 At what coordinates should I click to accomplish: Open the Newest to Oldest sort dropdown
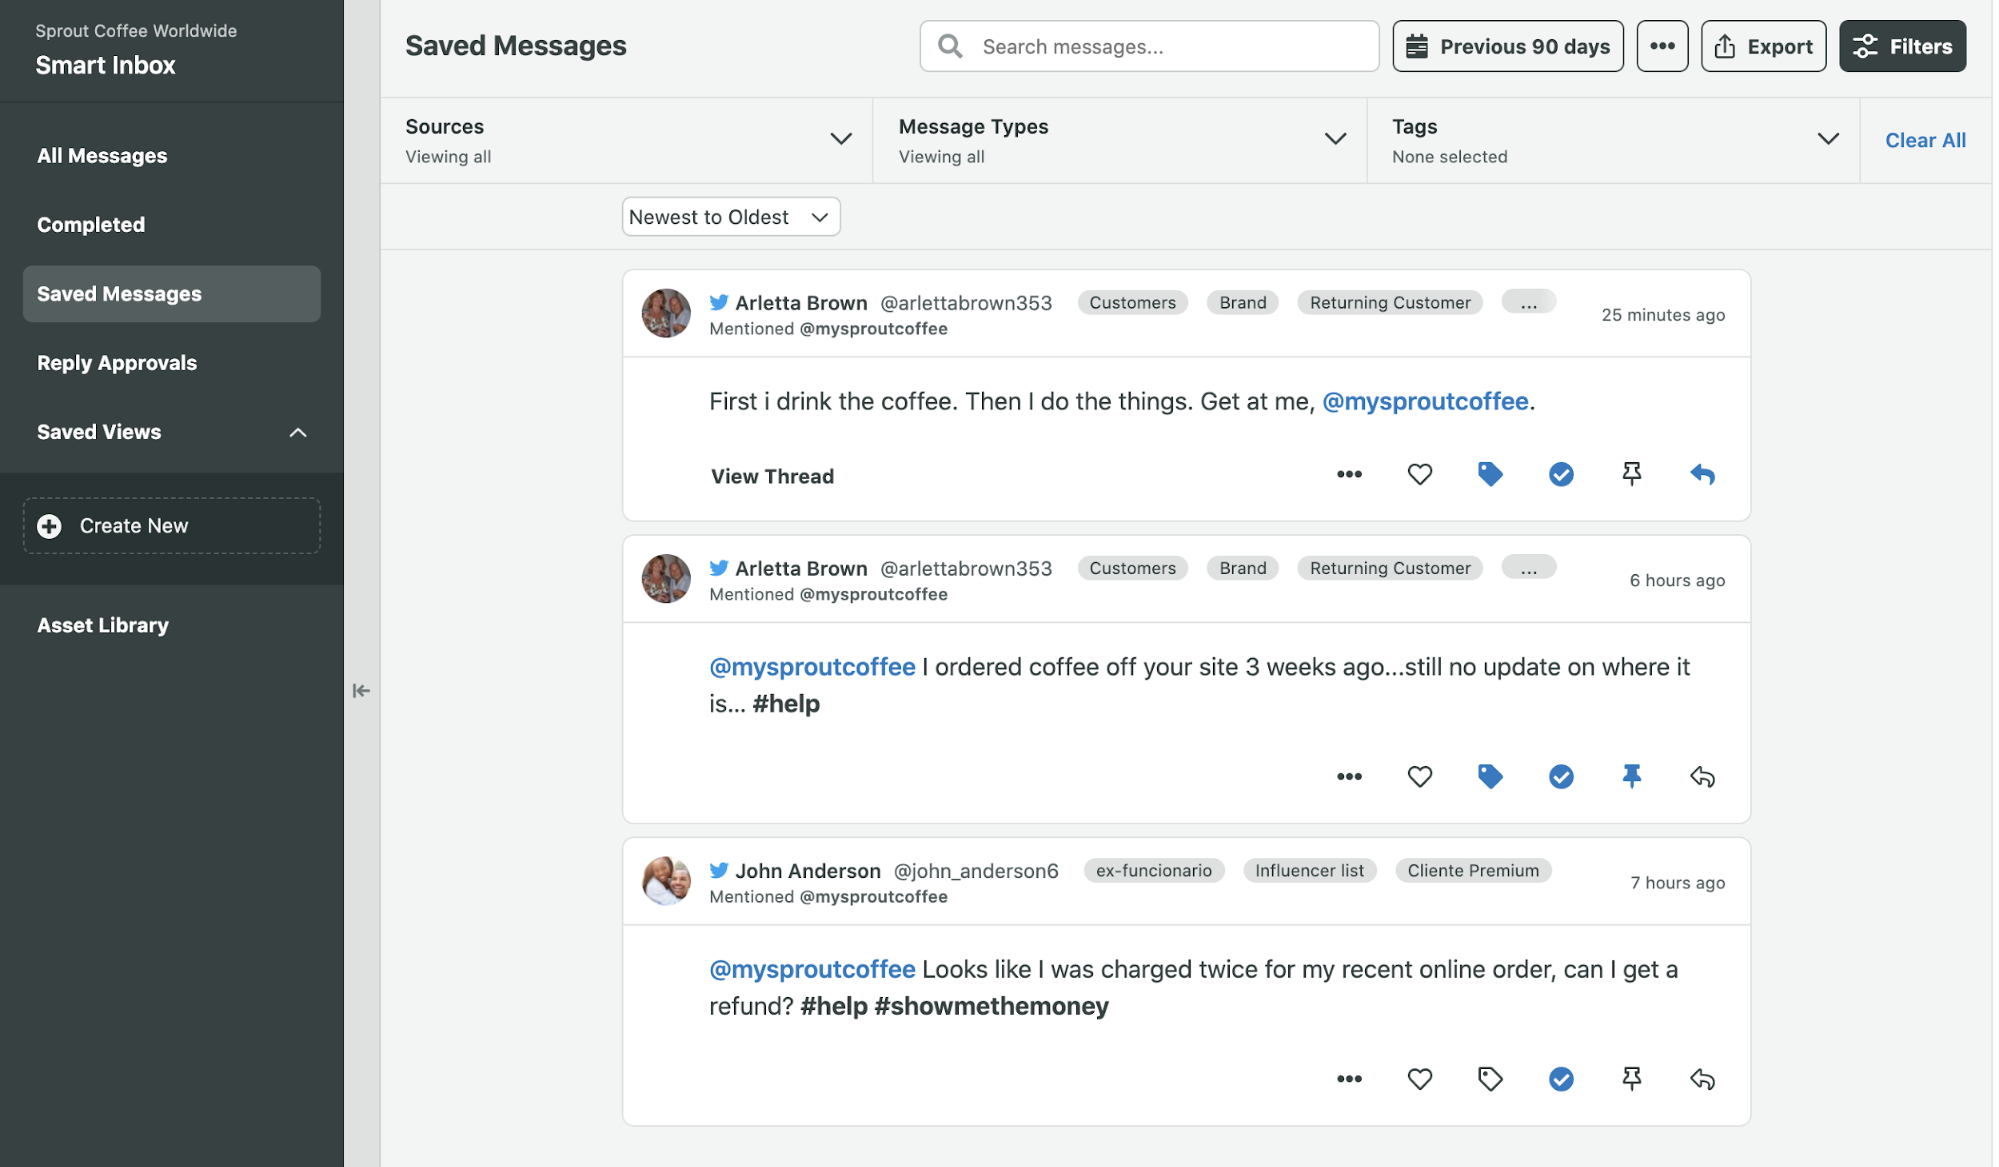coord(730,216)
